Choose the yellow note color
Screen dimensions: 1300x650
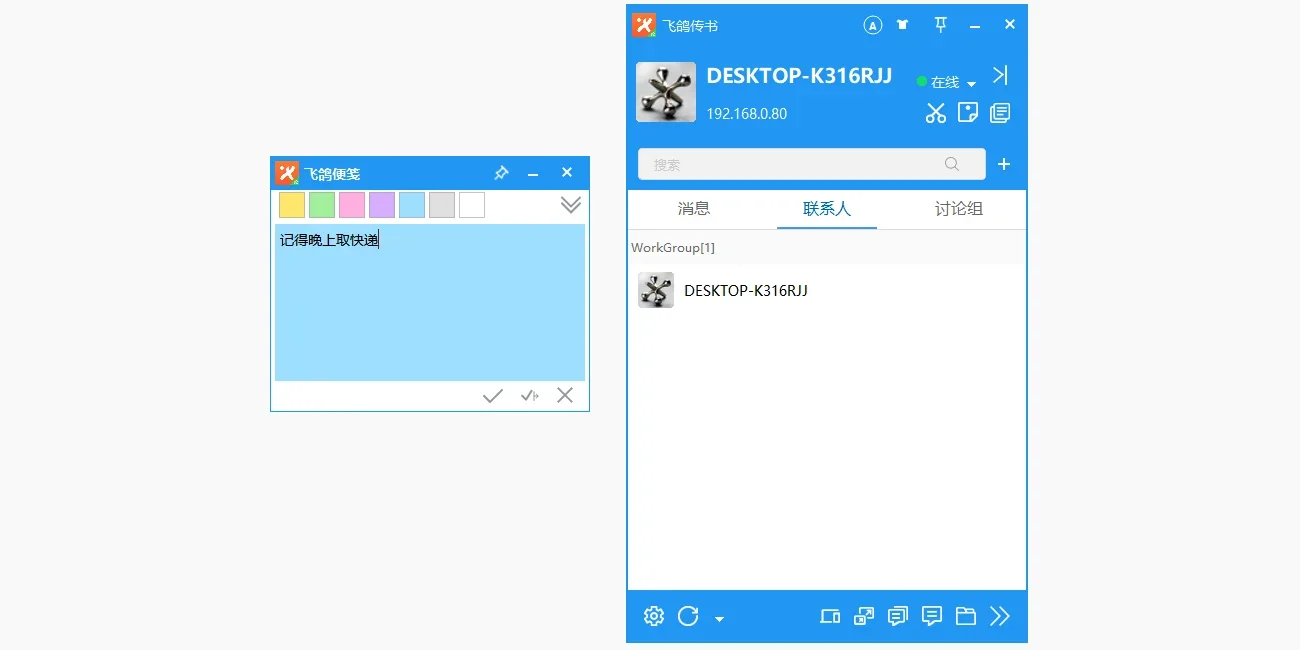(x=292, y=205)
